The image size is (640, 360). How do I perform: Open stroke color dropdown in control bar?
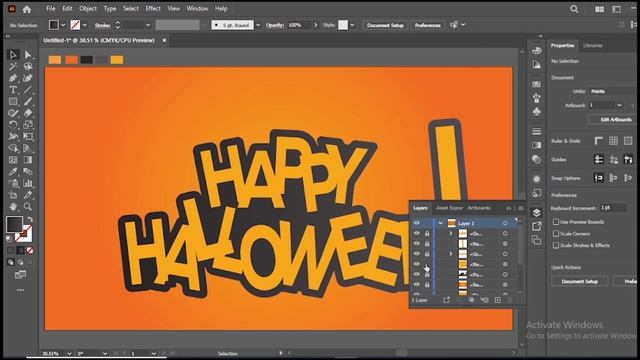[x=84, y=25]
